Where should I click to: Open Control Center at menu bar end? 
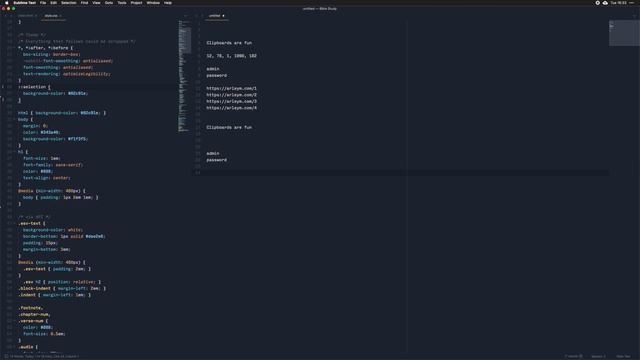[x=632, y=2]
